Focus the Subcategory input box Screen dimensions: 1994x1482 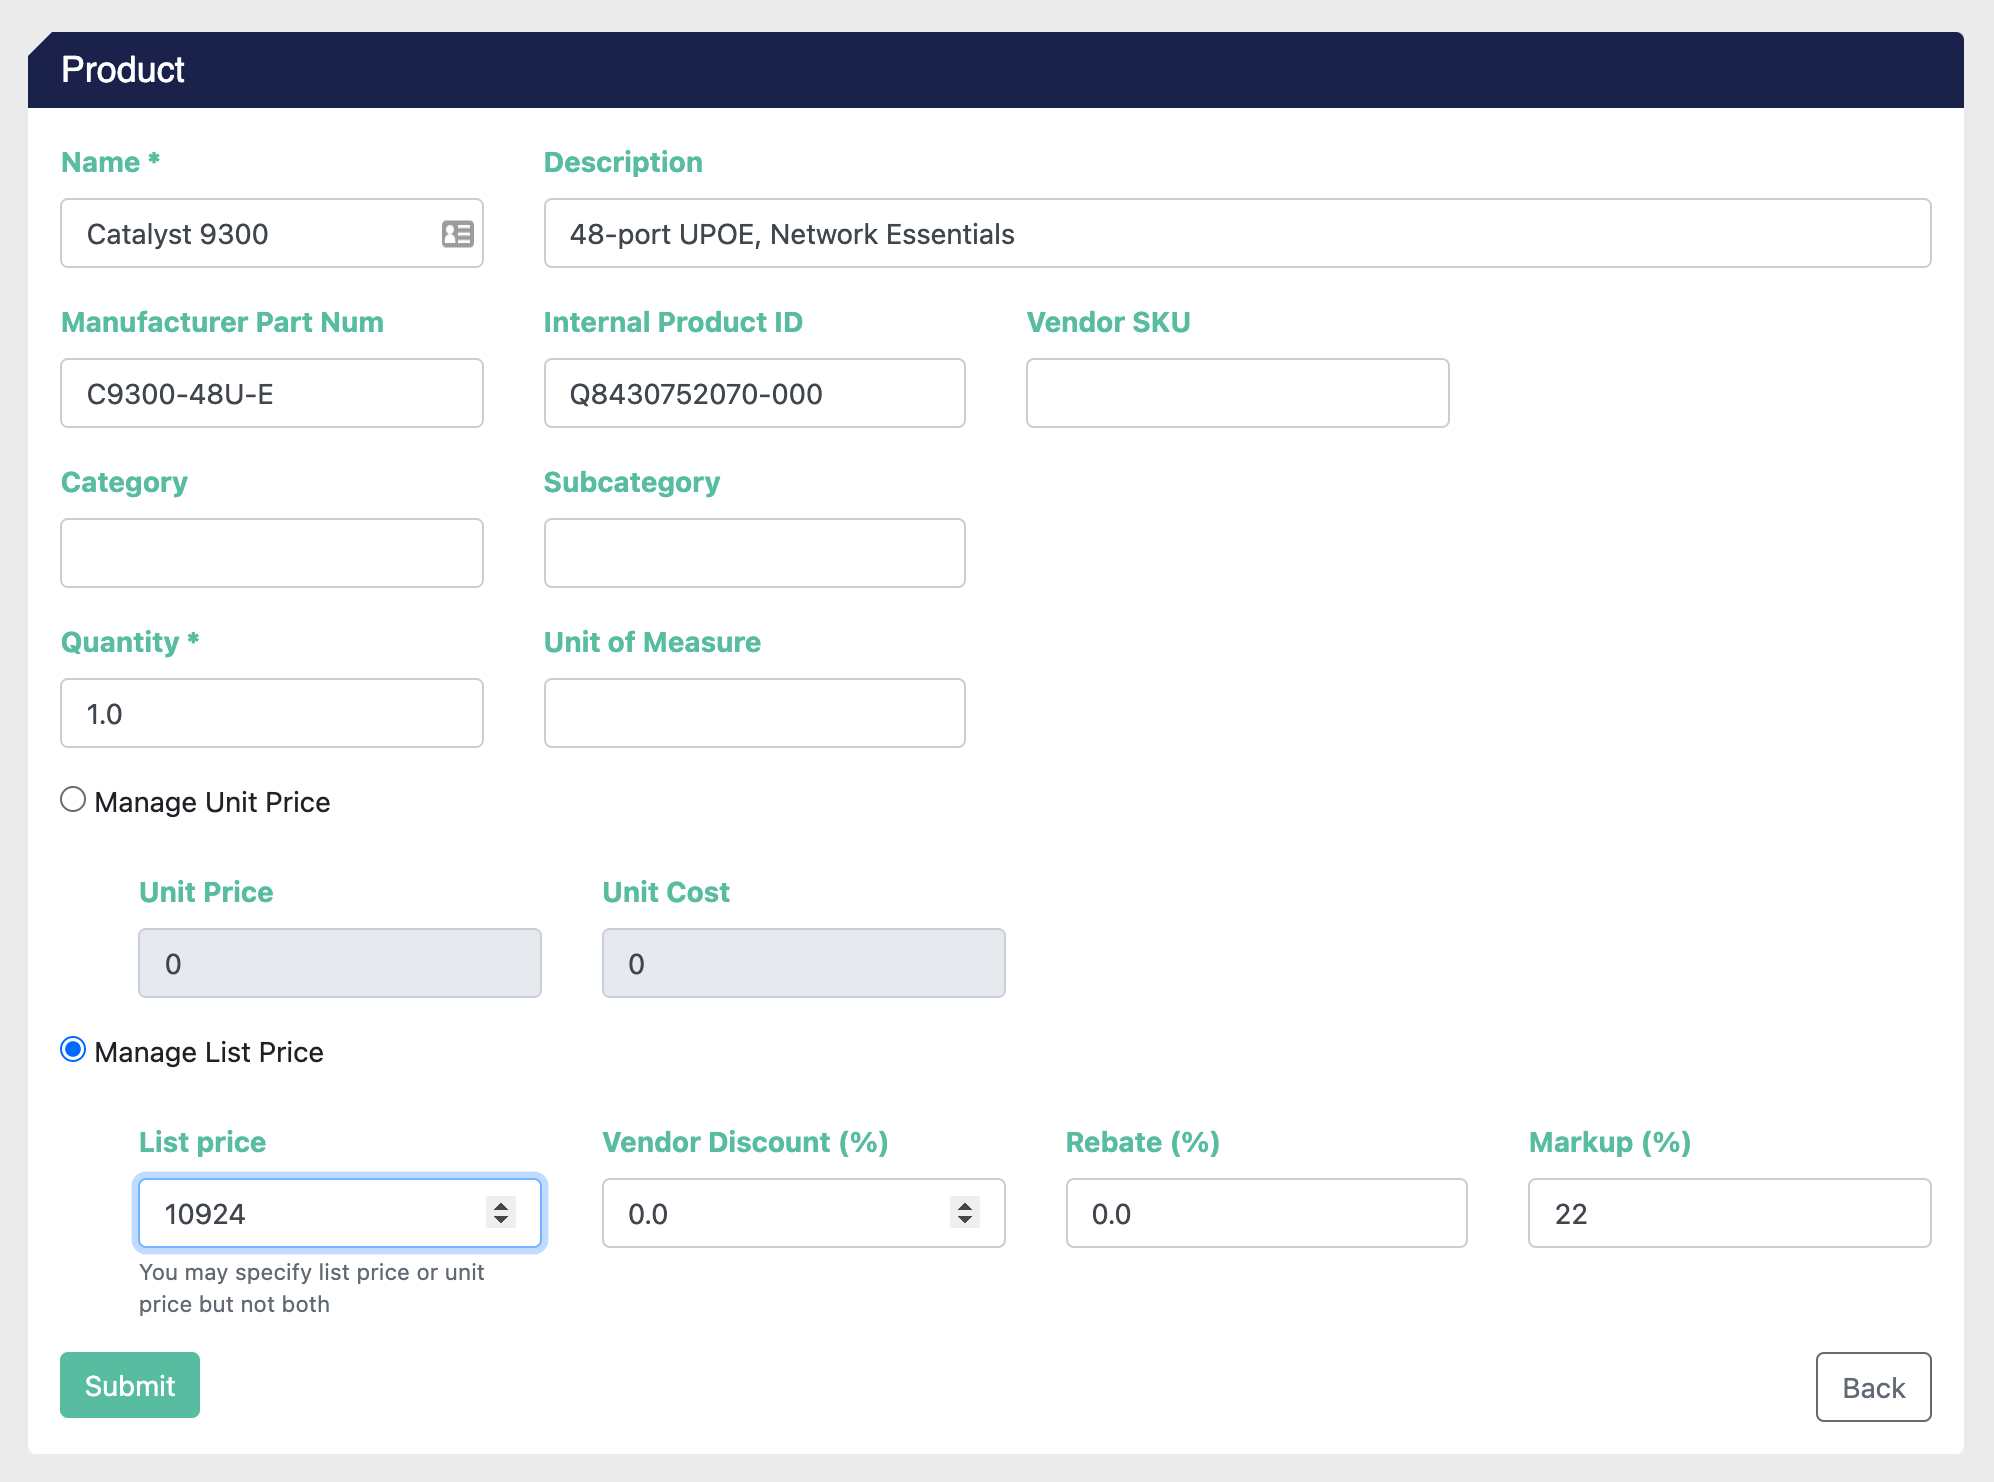(x=754, y=554)
